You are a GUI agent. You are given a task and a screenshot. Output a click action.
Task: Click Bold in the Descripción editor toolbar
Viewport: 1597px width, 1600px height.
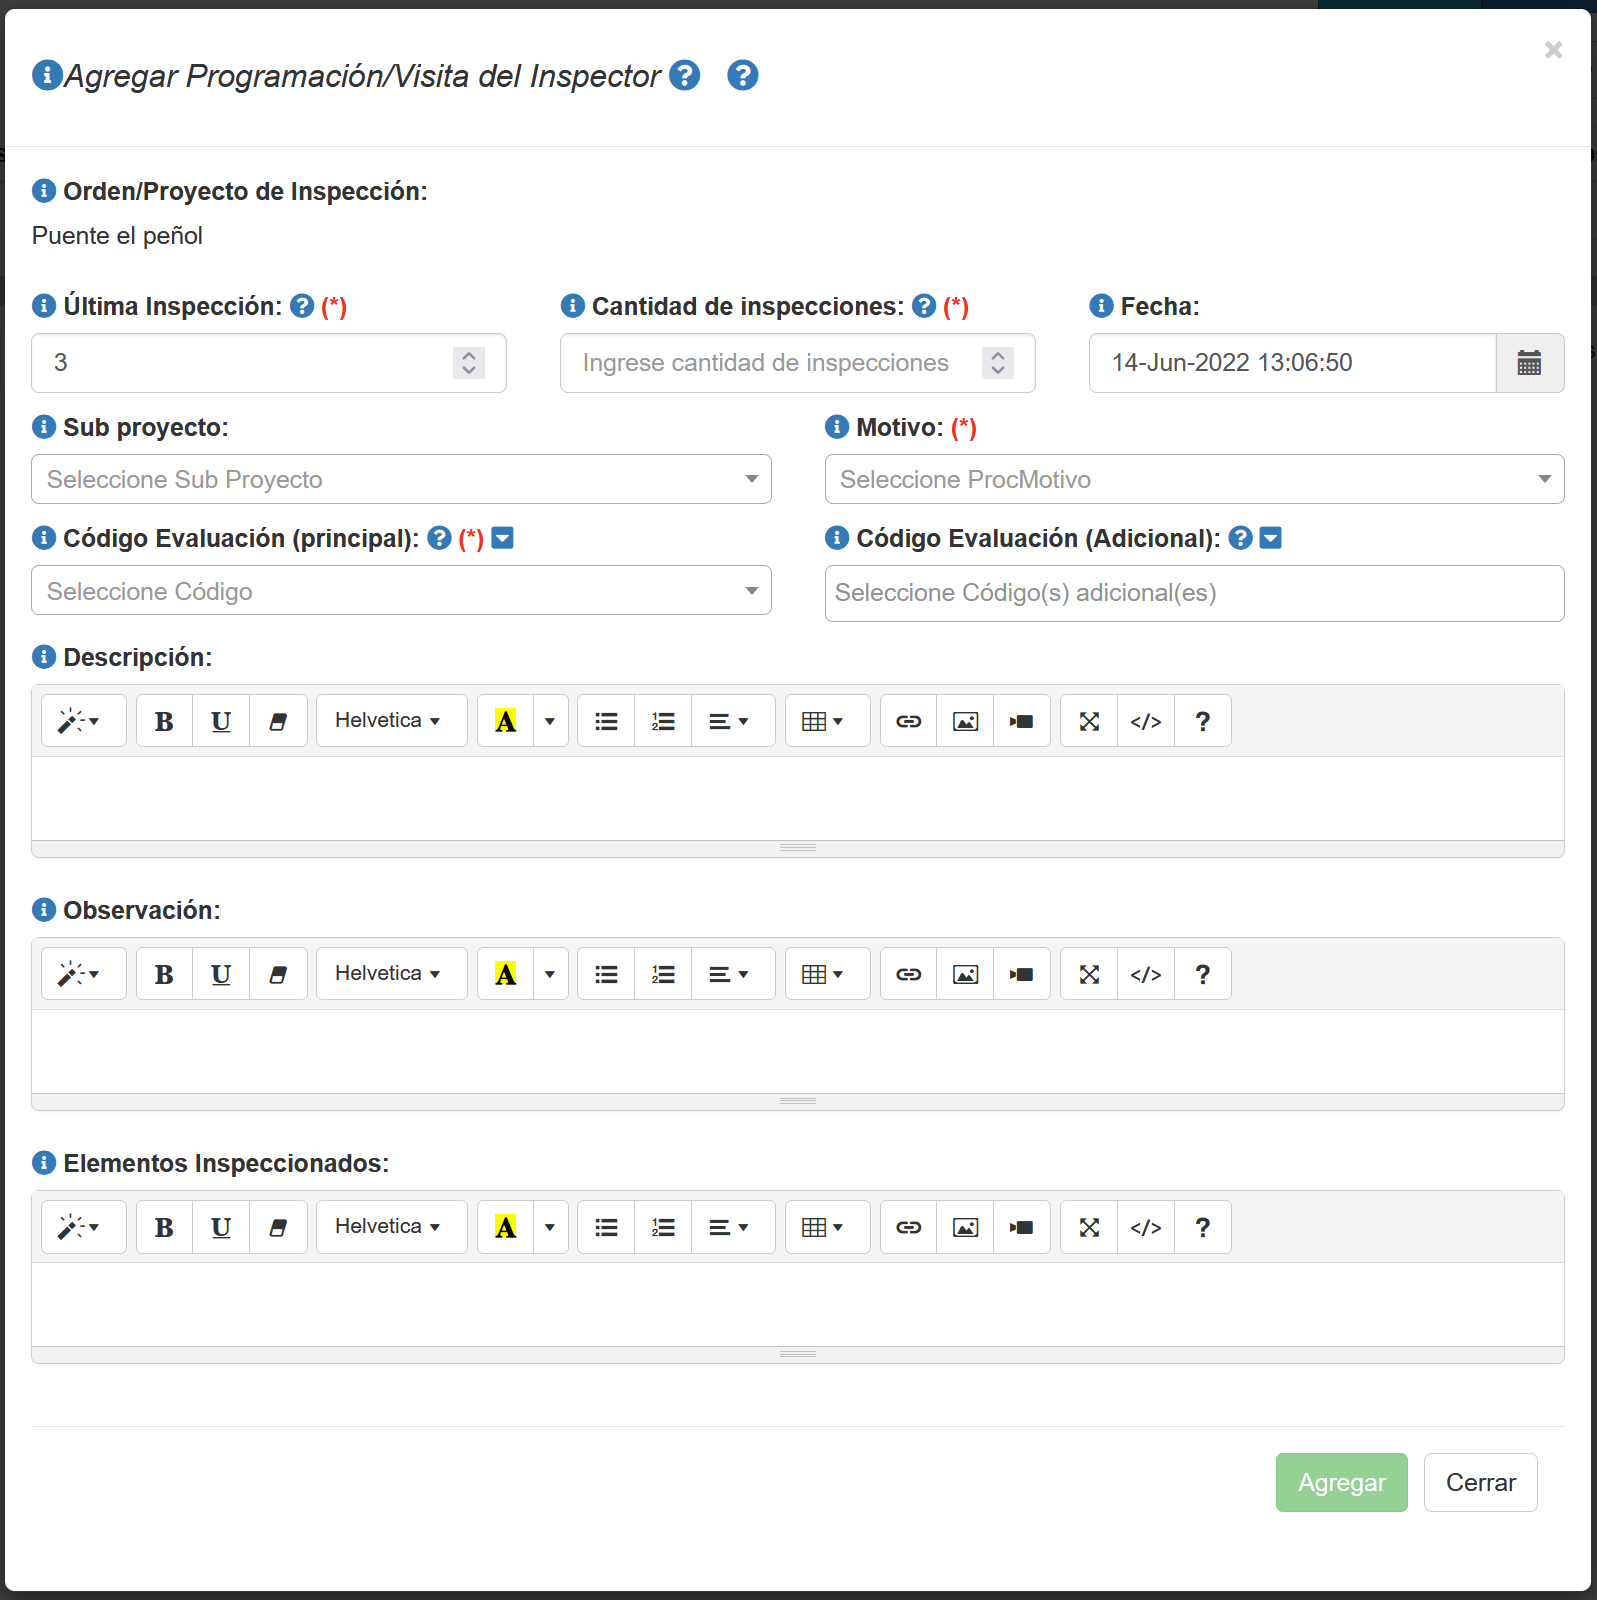[x=164, y=721]
